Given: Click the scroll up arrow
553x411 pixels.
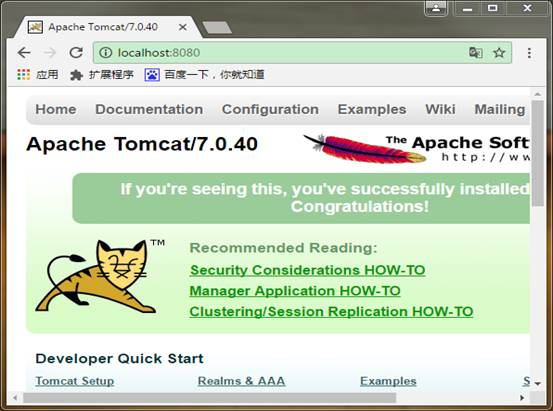Looking at the screenshot, I should (x=537, y=94).
